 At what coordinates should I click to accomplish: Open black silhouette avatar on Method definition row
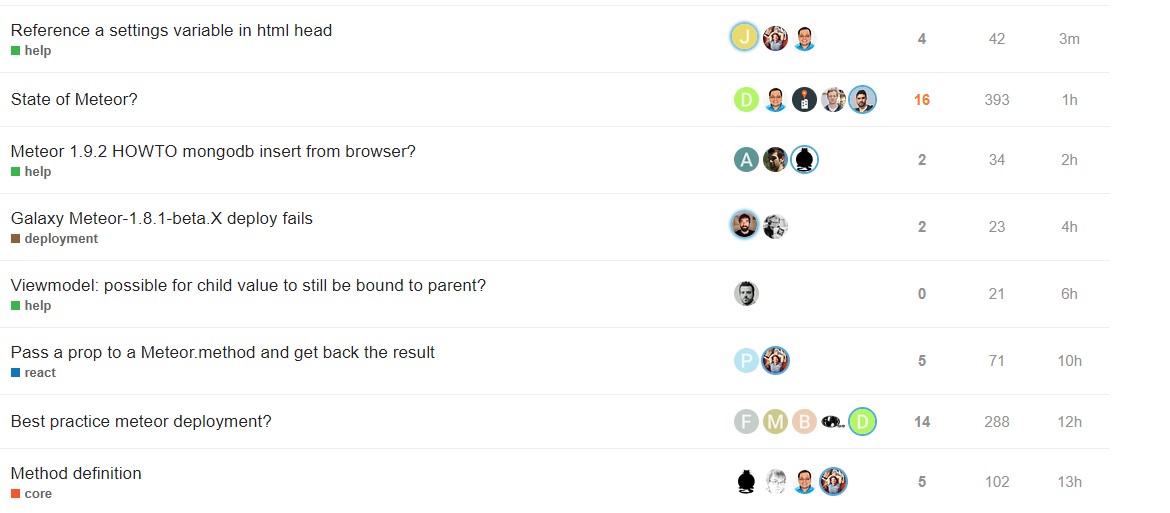(746, 482)
